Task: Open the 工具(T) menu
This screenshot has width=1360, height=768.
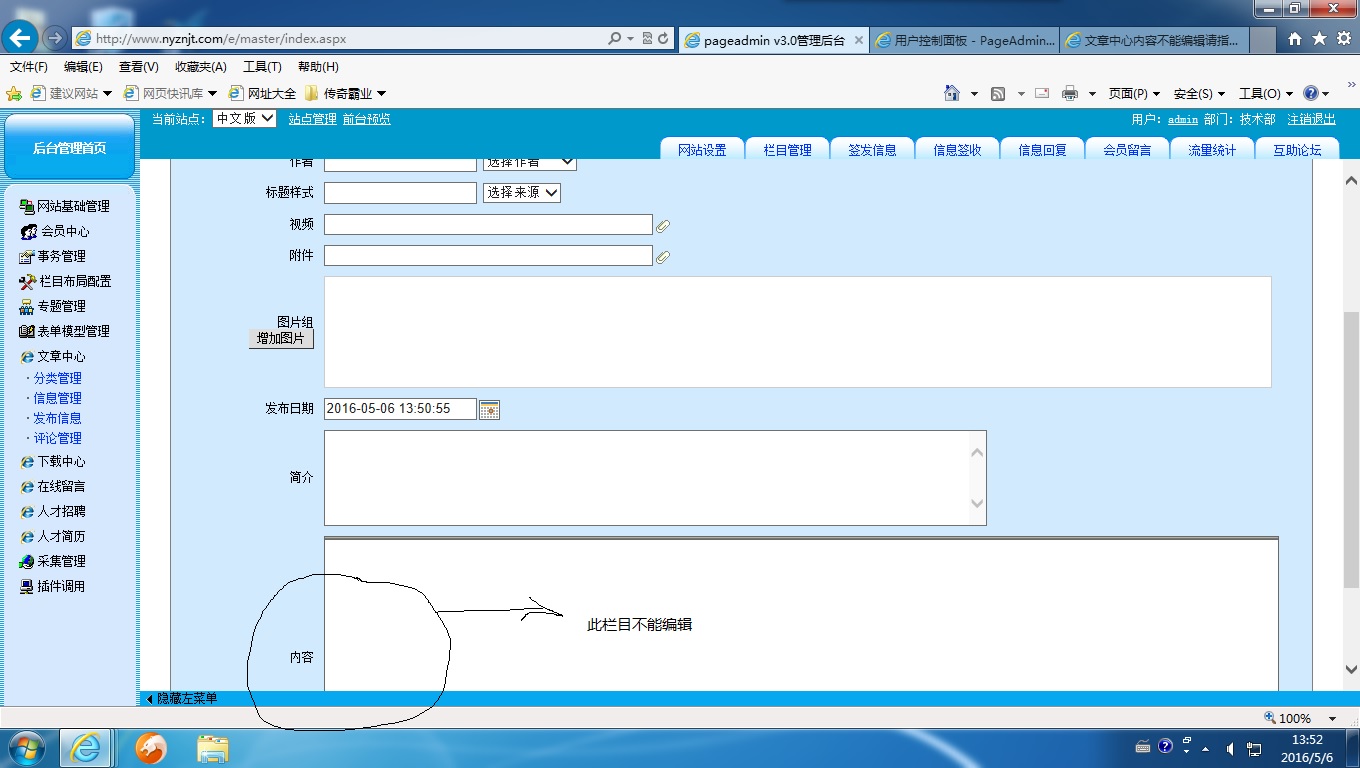Action: click(x=262, y=67)
